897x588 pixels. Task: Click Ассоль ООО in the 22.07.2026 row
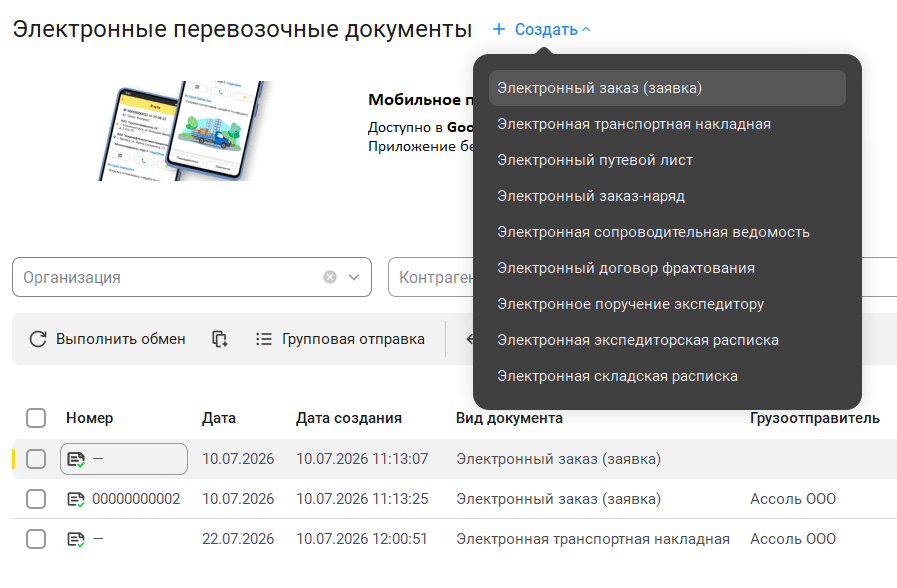point(793,539)
